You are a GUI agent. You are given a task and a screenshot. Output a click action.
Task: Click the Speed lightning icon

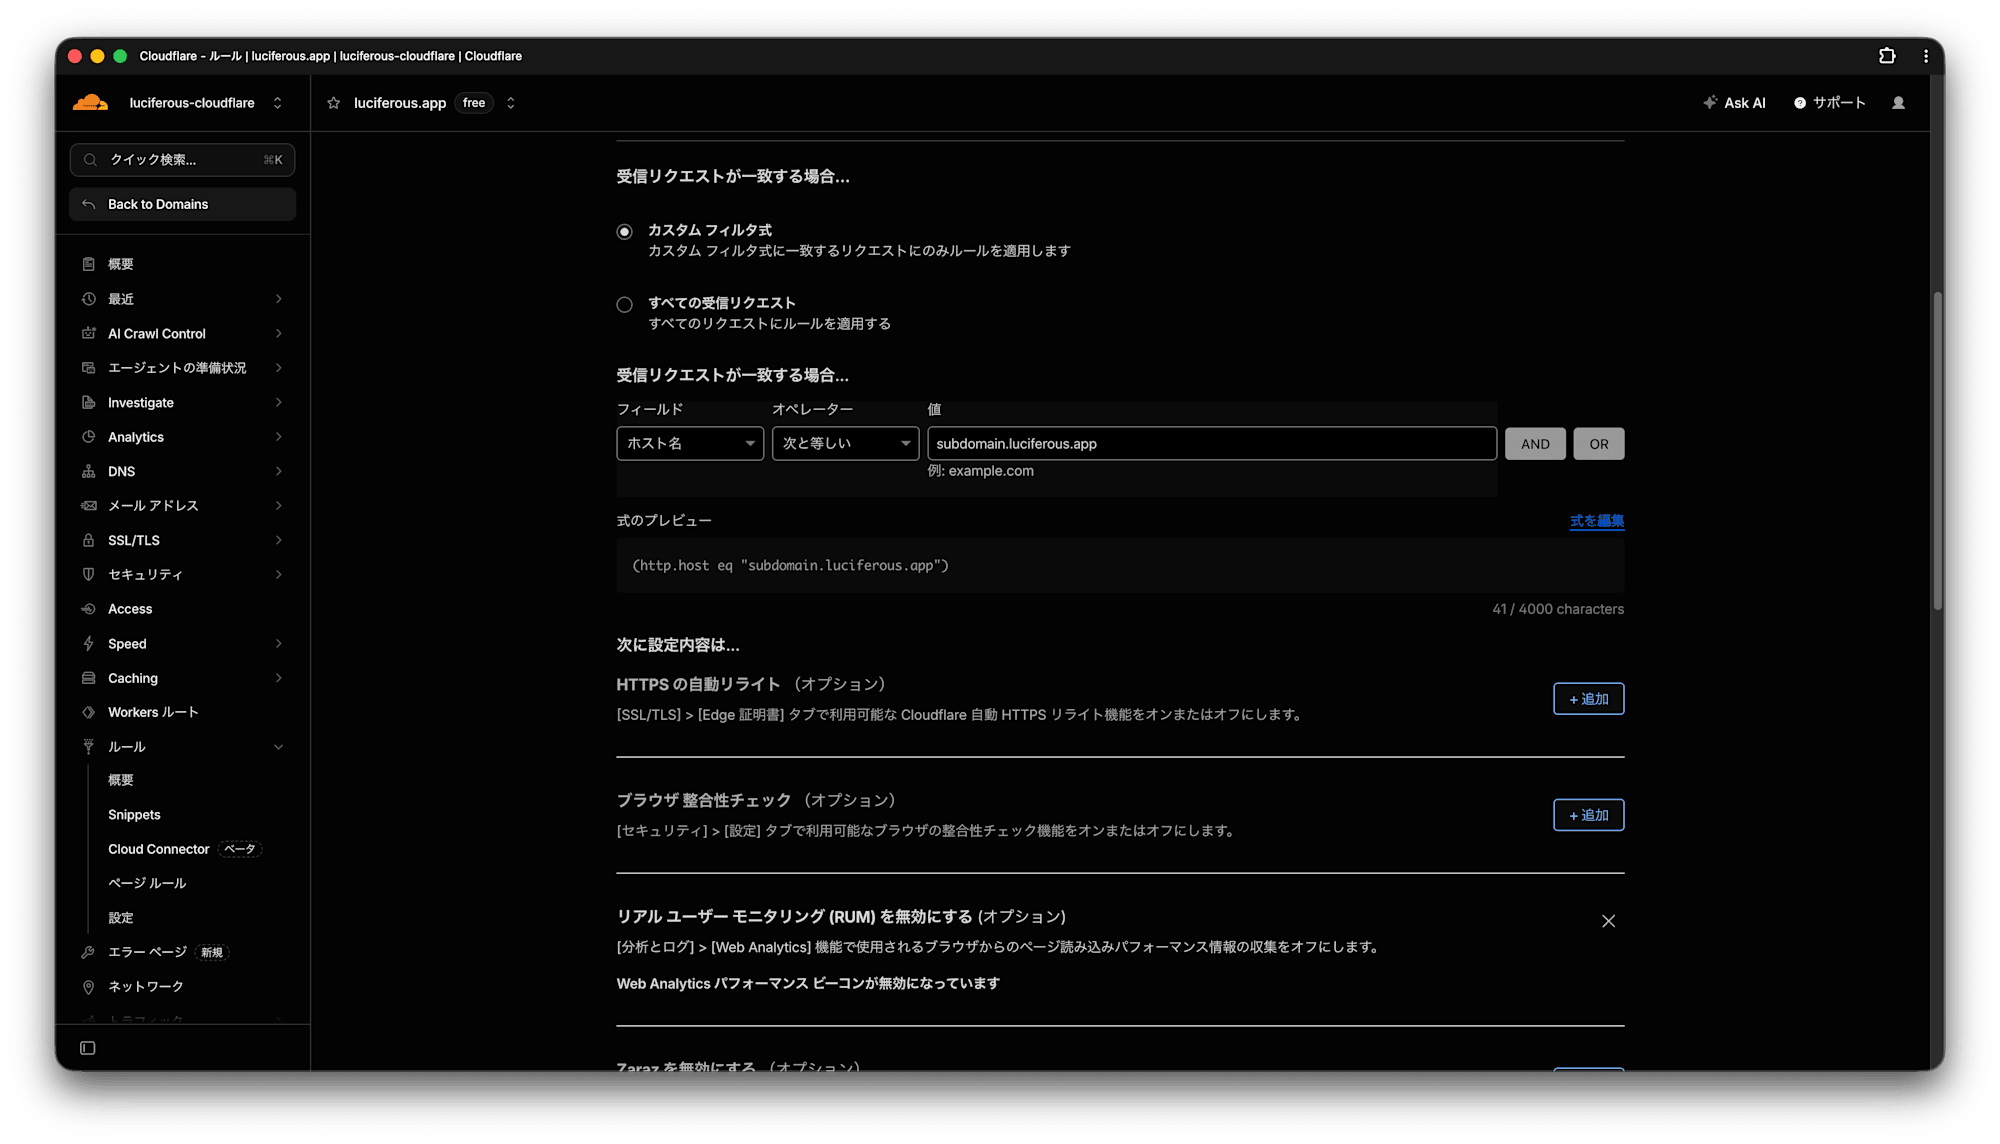point(89,644)
